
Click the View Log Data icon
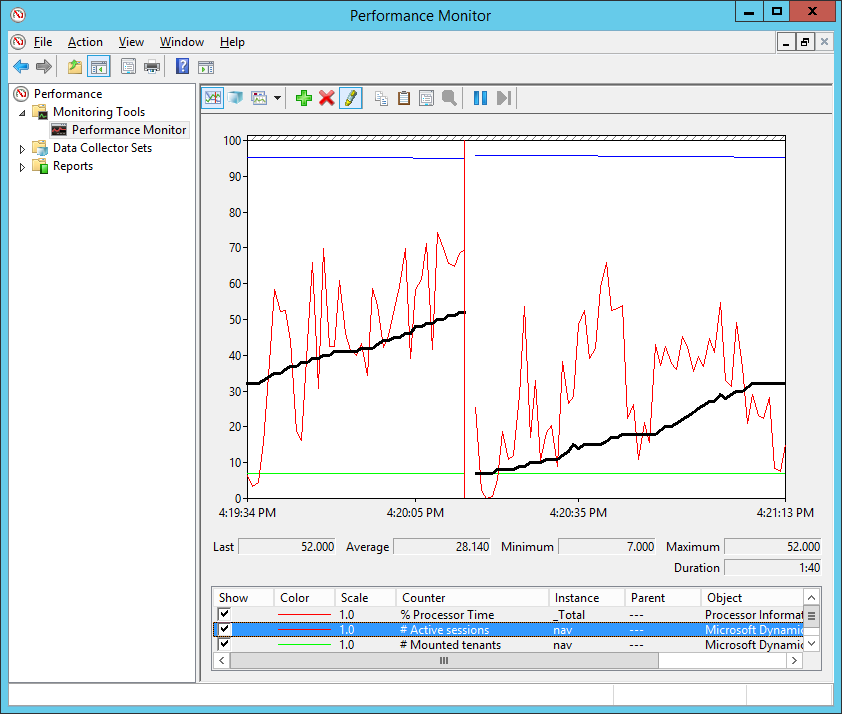235,98
